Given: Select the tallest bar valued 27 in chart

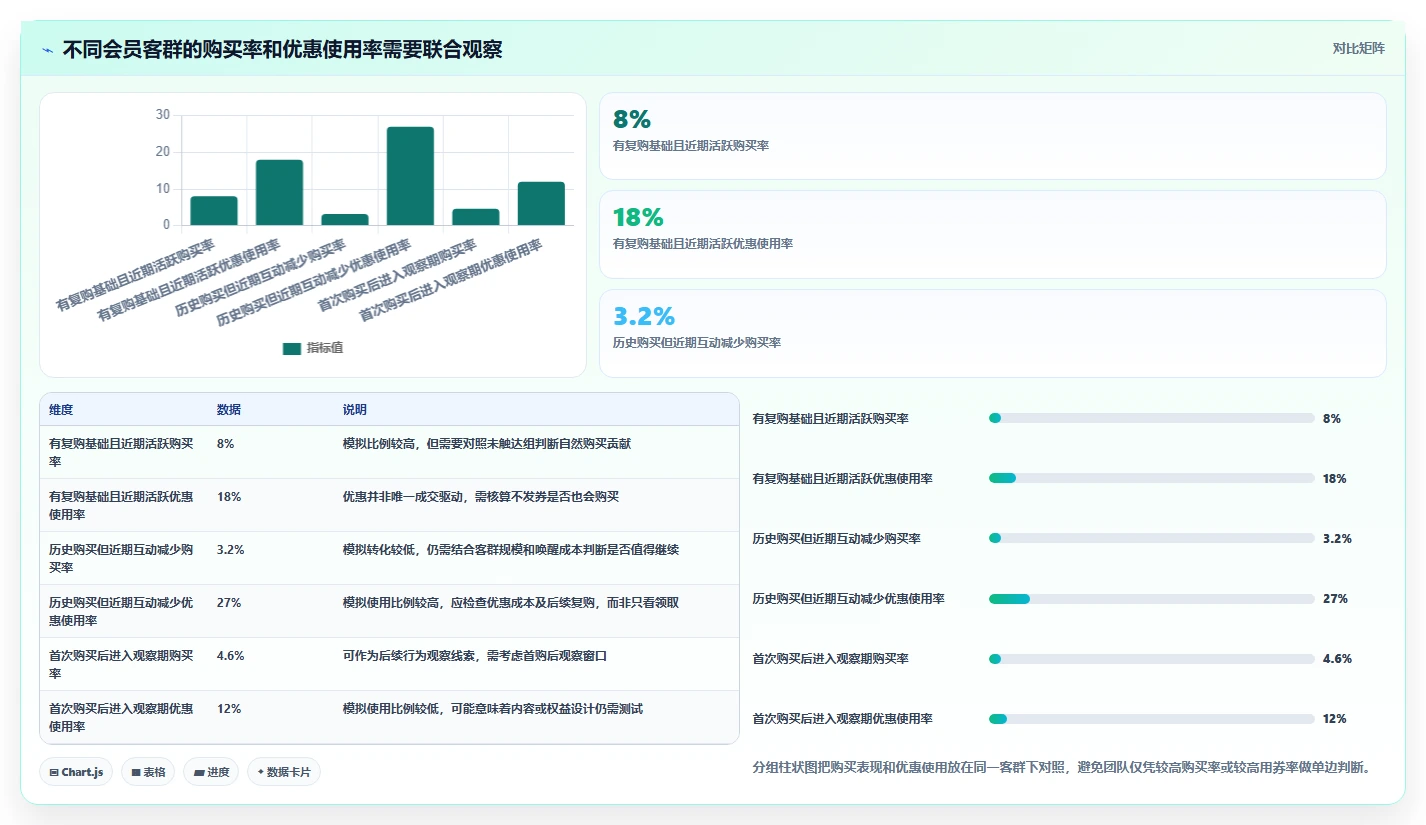Looking at the screenshot, I should pos(410,176).
